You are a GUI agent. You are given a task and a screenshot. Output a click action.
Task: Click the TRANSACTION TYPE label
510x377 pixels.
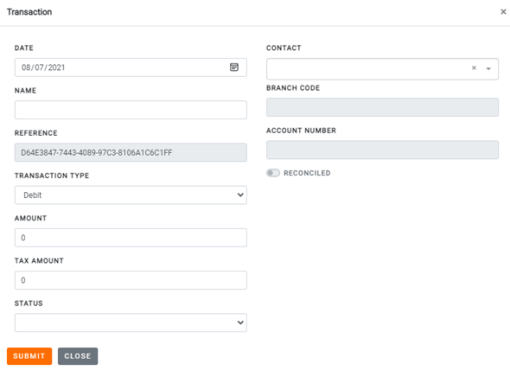pyautogui.click(x=52, y=176)
